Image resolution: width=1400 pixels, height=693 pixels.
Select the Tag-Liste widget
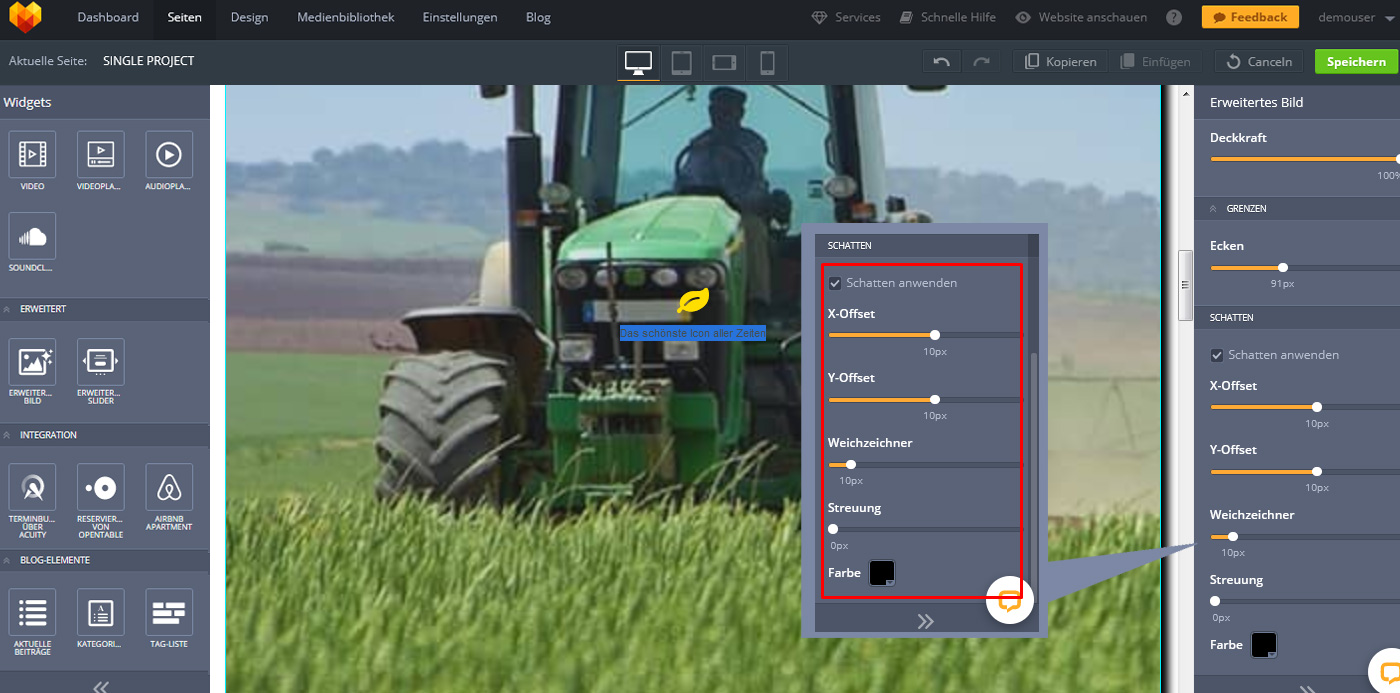[168, 613]
